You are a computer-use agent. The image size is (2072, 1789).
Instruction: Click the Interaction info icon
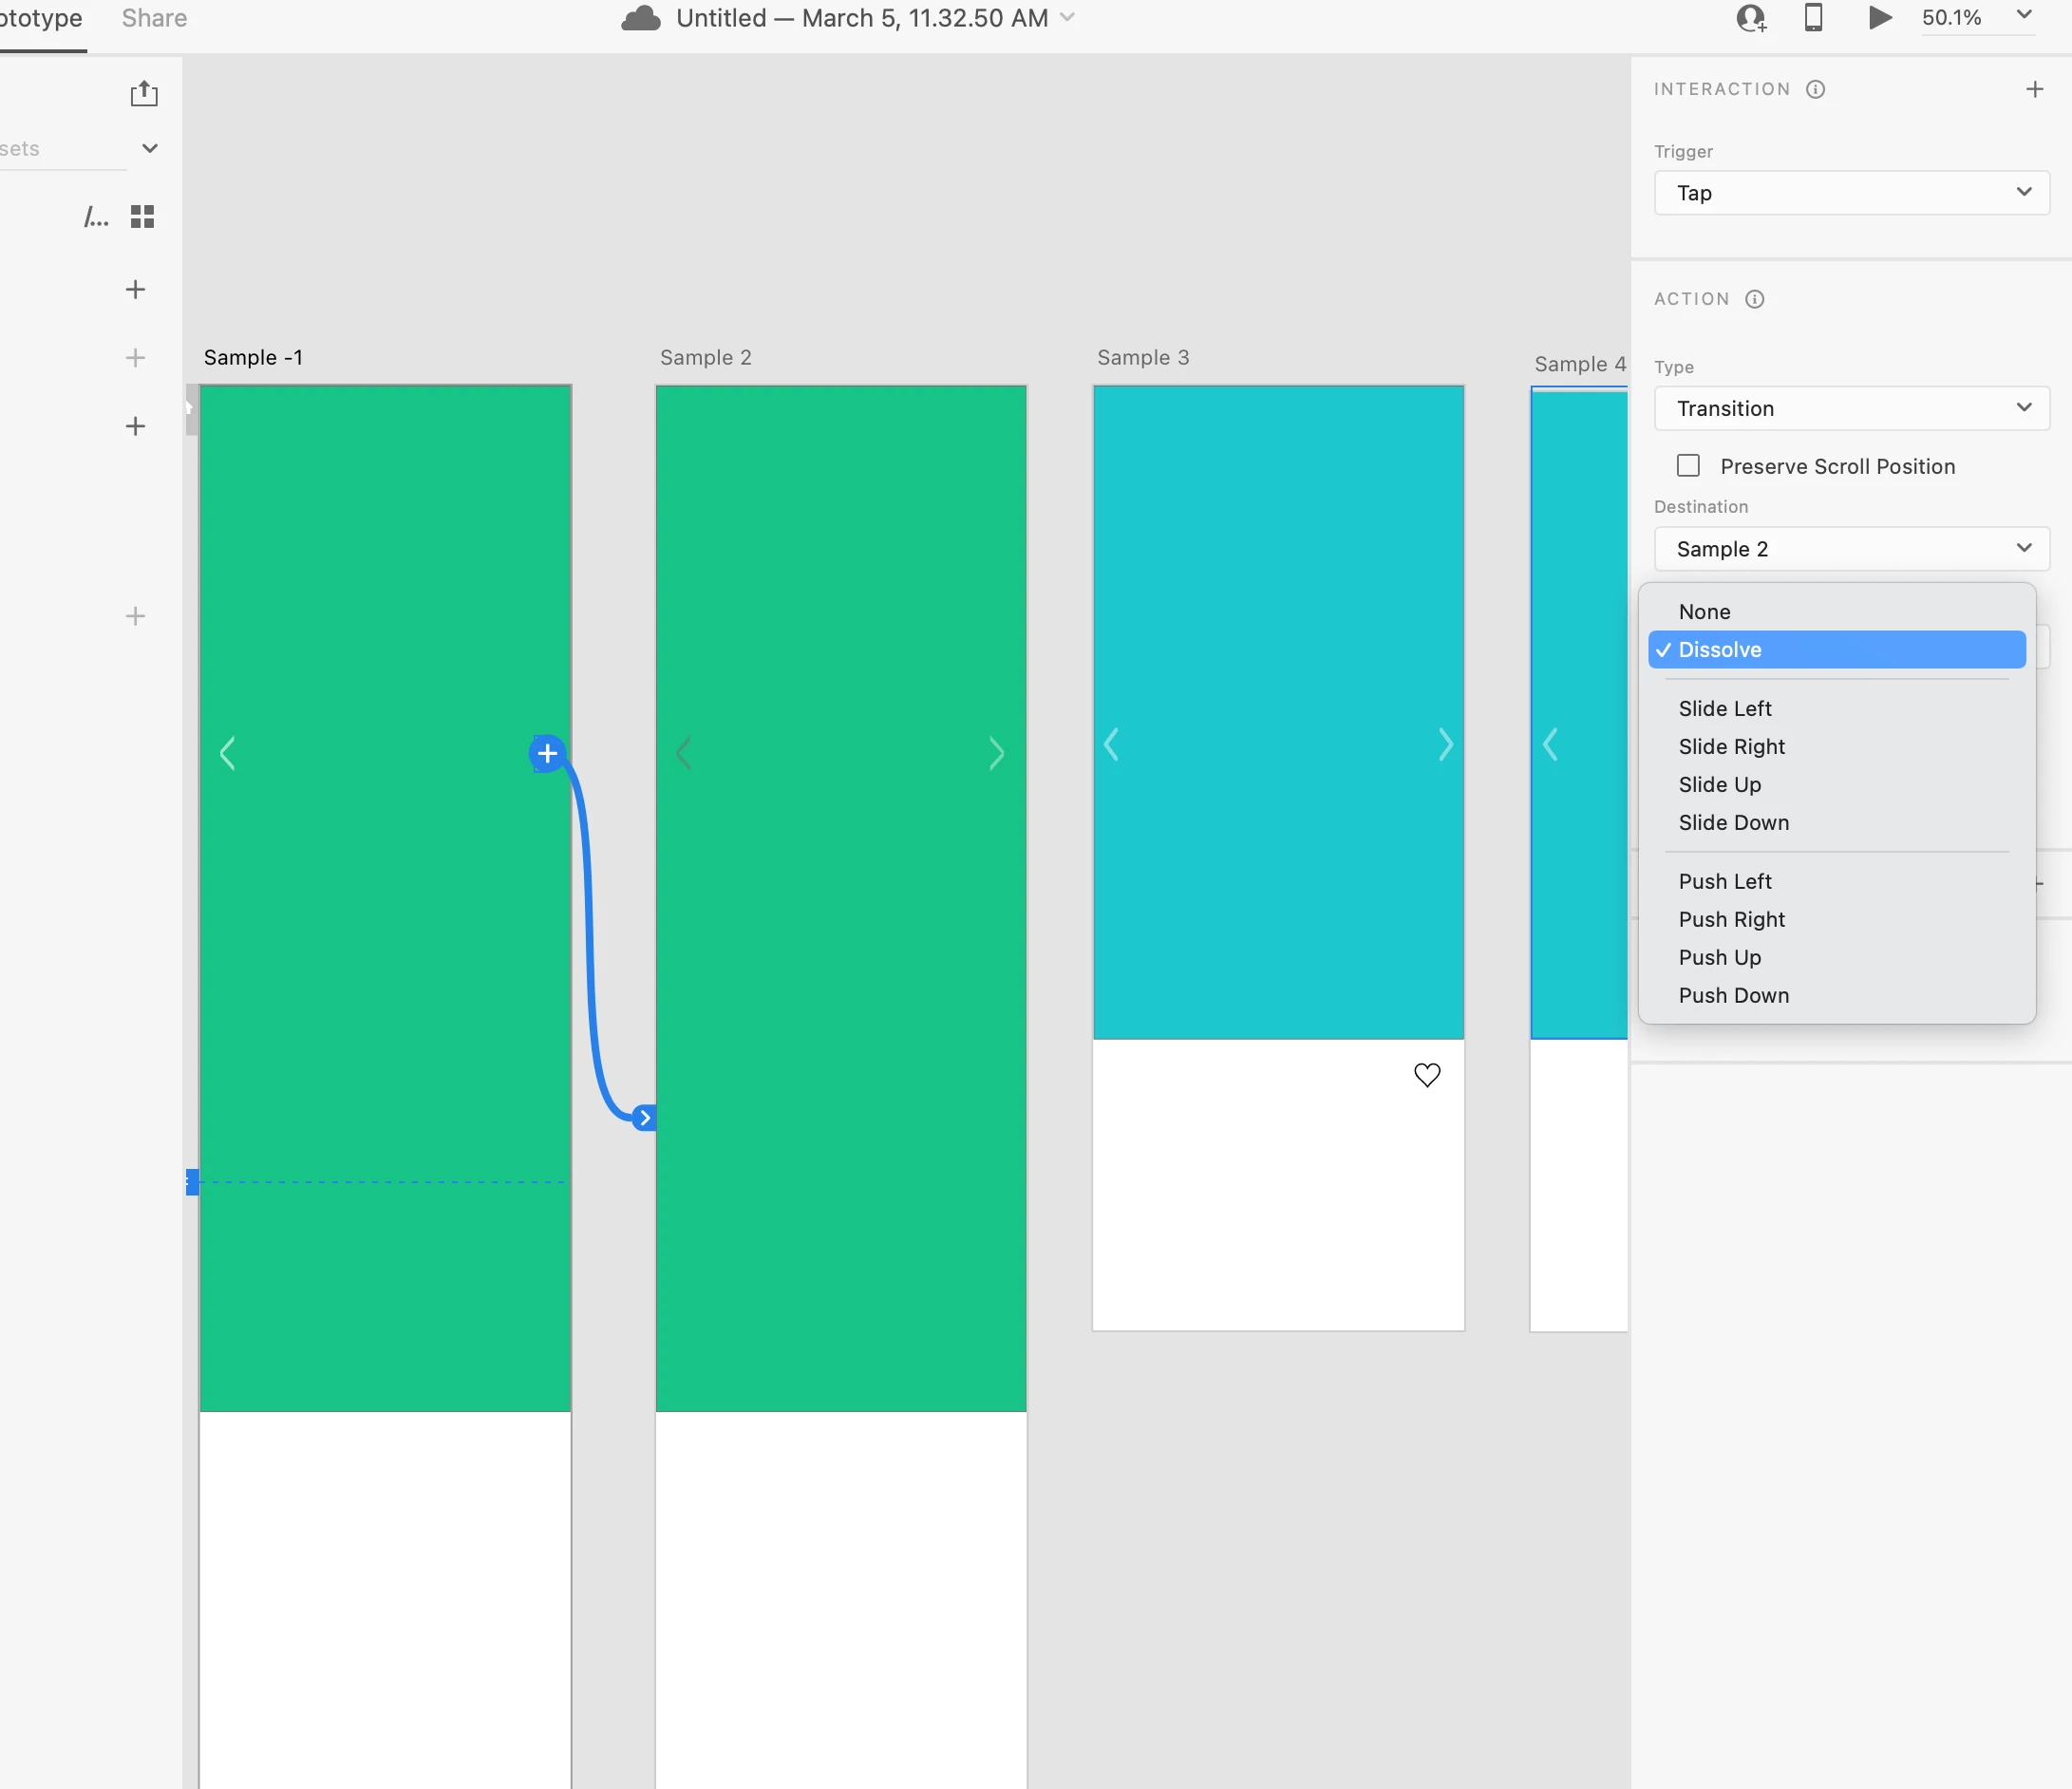[x=1815, y=89]
